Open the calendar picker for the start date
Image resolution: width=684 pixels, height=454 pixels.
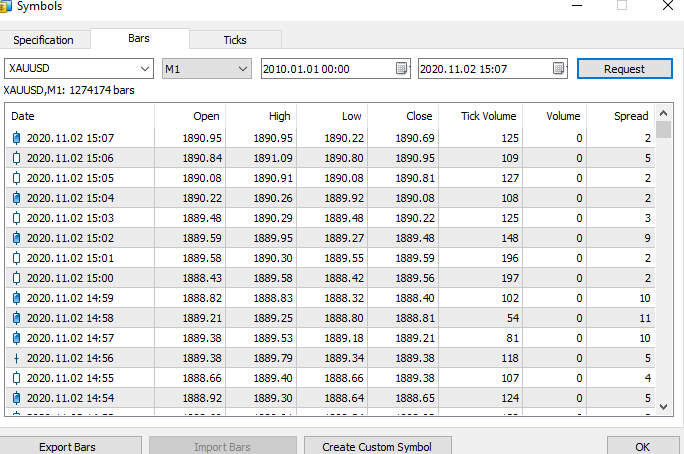401,68
